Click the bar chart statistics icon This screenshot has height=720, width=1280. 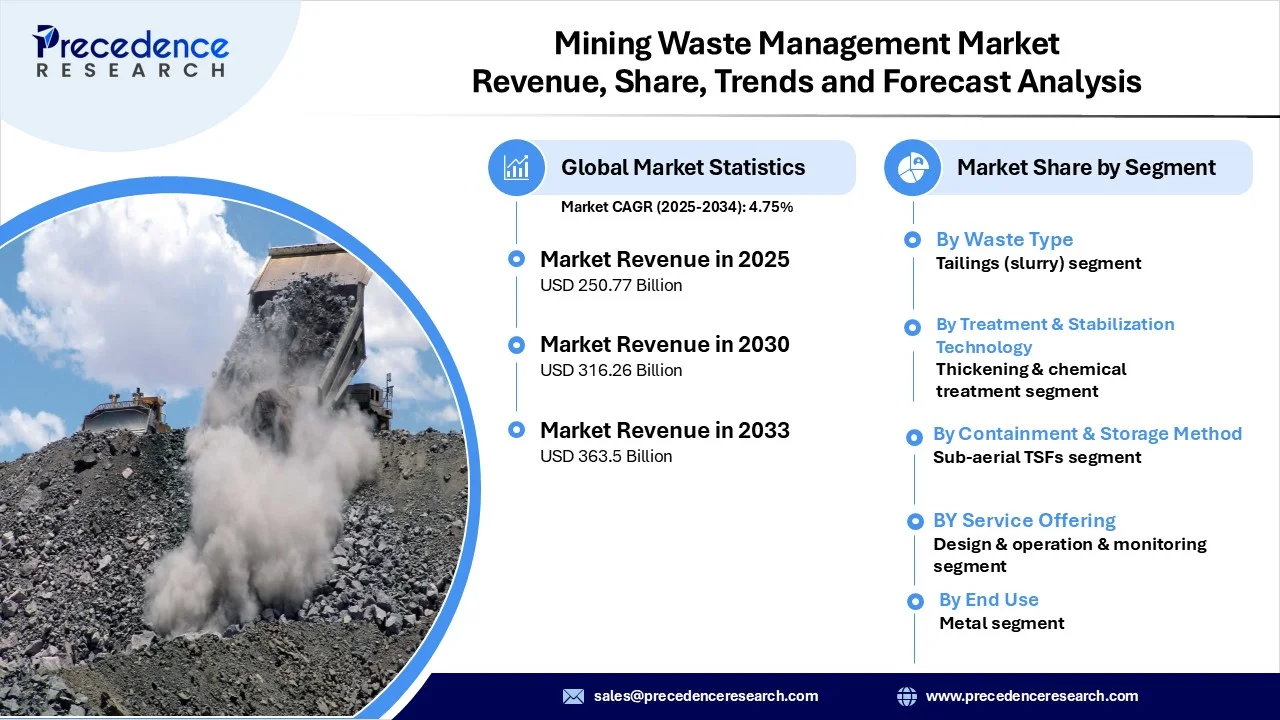516,167
